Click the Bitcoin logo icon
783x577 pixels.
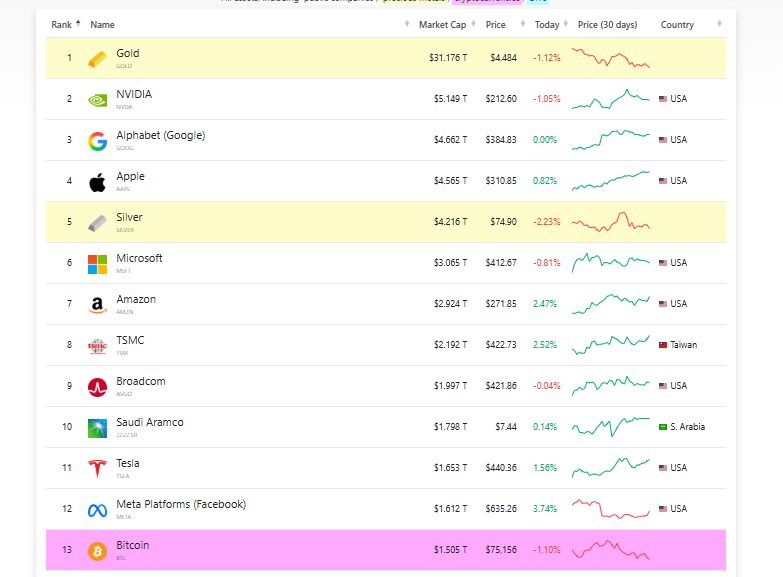click(97, 551)
